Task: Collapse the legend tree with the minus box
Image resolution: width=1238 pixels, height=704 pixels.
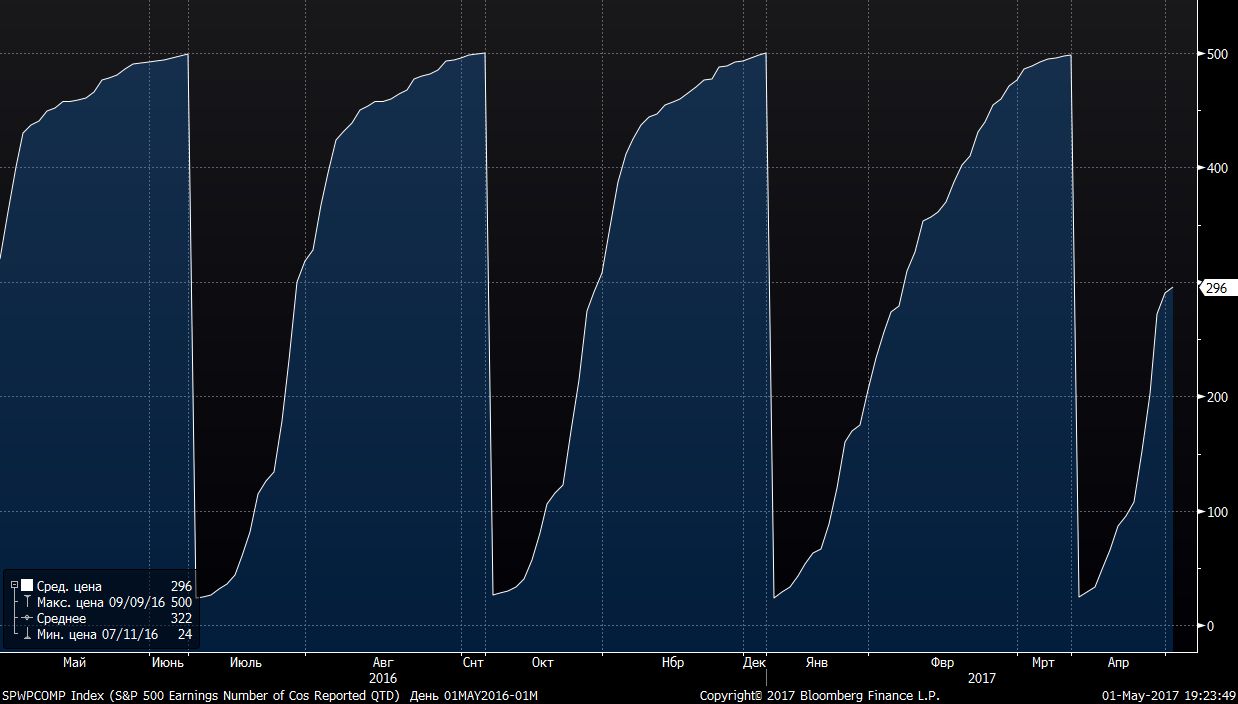Action: click(x=14, y=586)
